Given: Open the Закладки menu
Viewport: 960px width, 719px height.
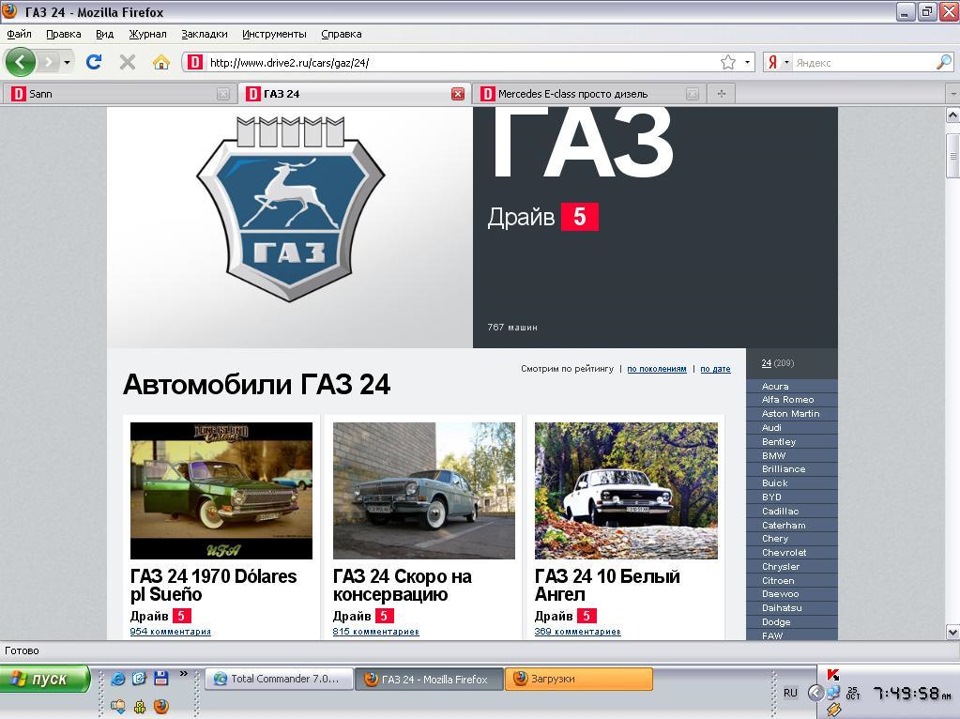Looking at the screenshot, I should pyautogui.click(x=204, y=34).
